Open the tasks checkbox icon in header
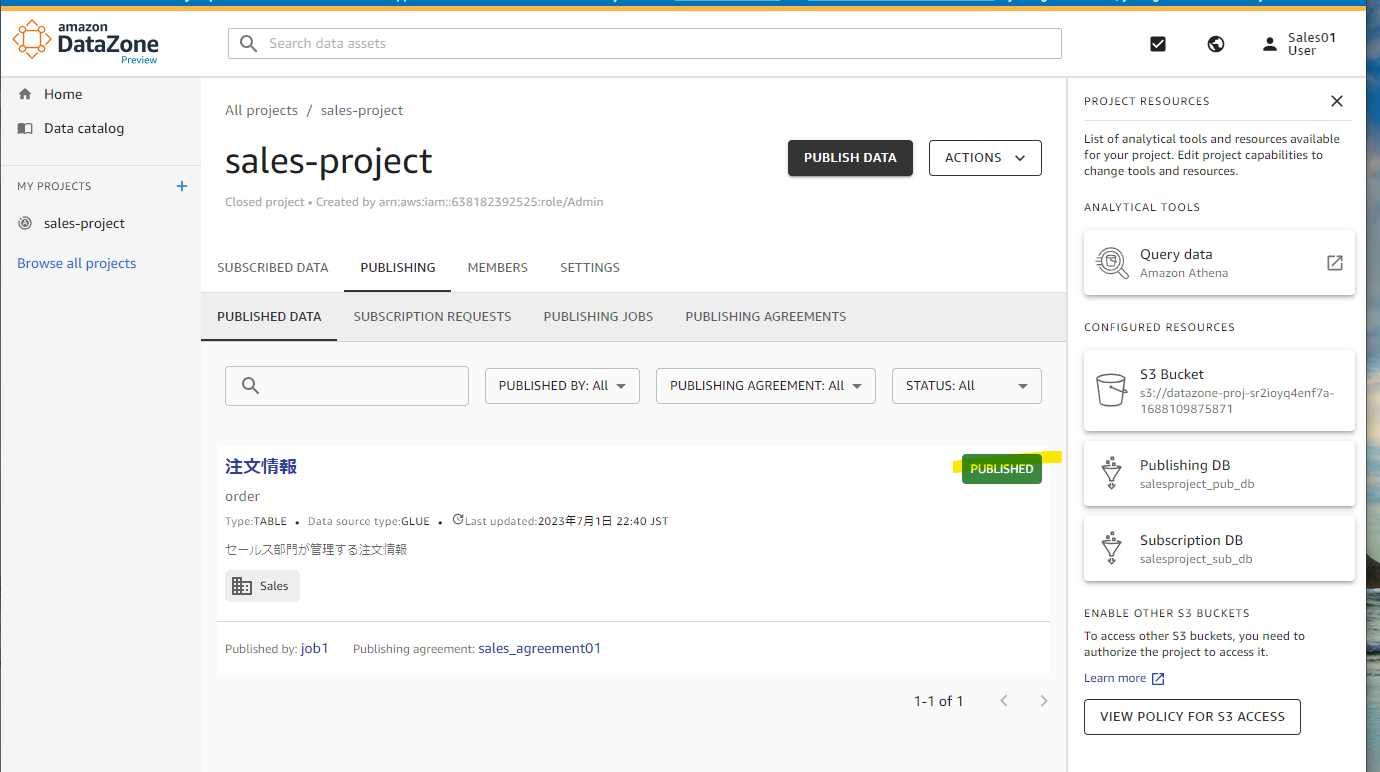The width and height of the screenshot is (1380, 772). click(x=1158, y=44)
